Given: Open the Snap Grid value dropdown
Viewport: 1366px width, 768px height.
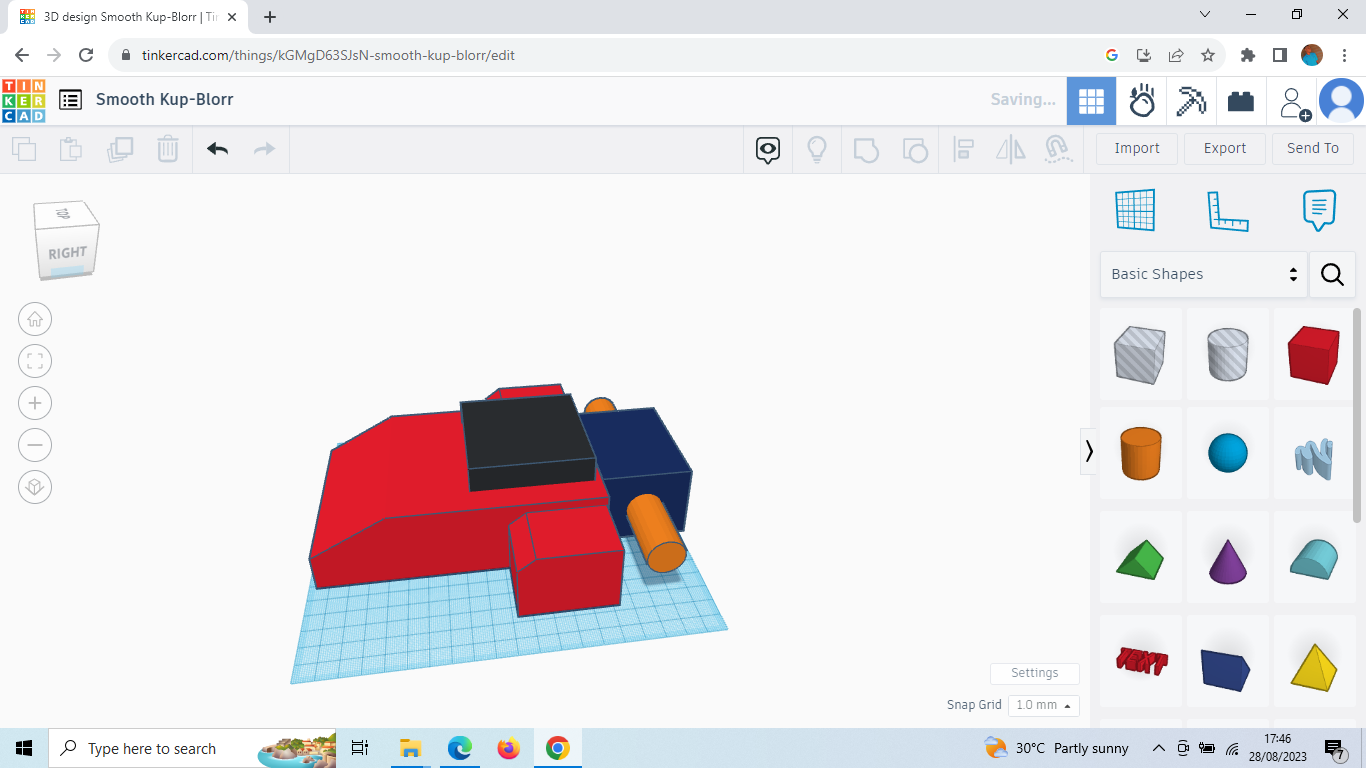Looking at the screenshot, I should (x=1043, y=705).
